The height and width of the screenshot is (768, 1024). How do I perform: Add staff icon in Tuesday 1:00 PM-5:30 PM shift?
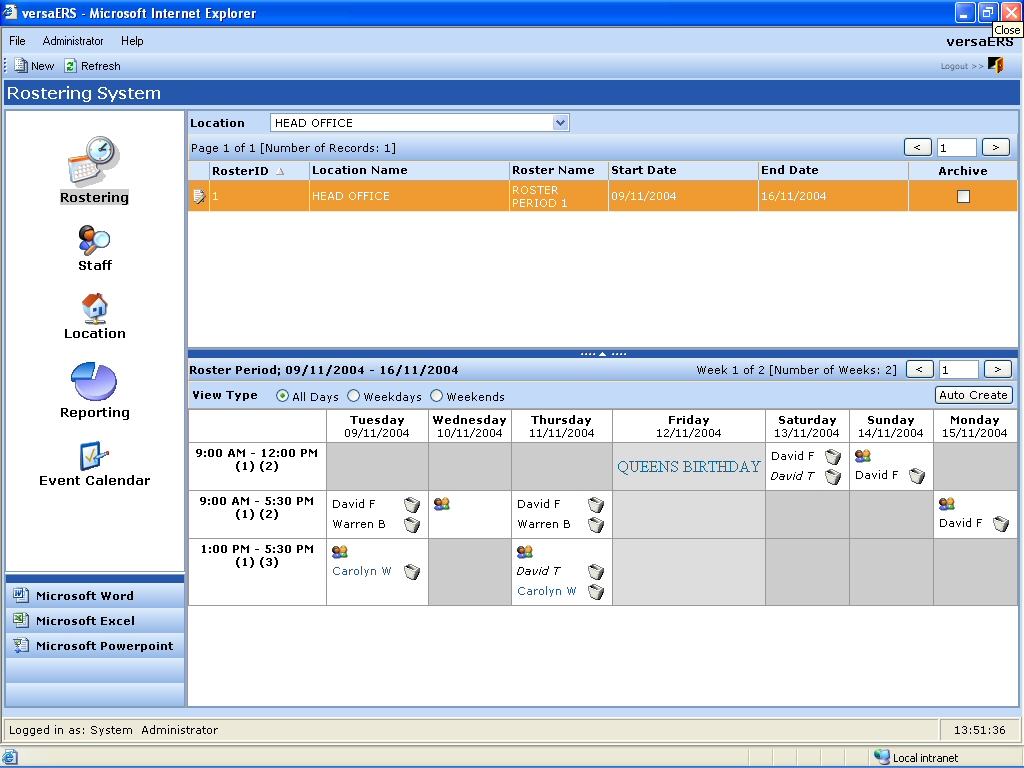340,551
